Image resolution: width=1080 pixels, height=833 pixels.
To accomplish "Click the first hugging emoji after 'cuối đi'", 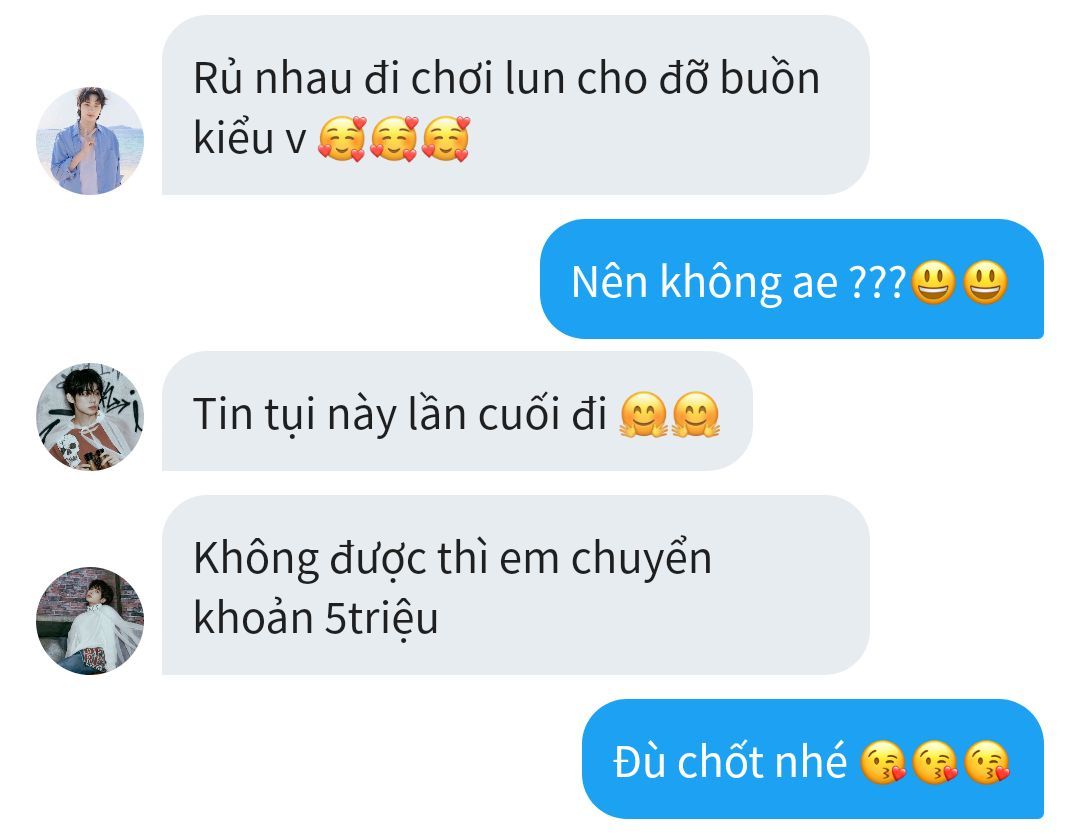I will [x=644, y=415].
